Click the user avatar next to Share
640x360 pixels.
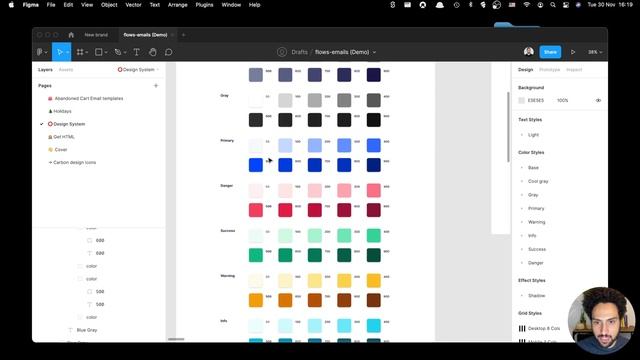[x=529, y=52]
